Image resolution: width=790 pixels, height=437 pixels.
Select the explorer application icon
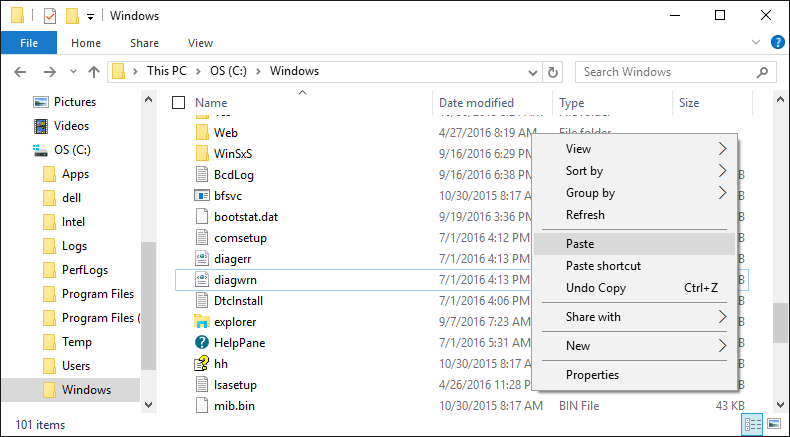(202, 322)
